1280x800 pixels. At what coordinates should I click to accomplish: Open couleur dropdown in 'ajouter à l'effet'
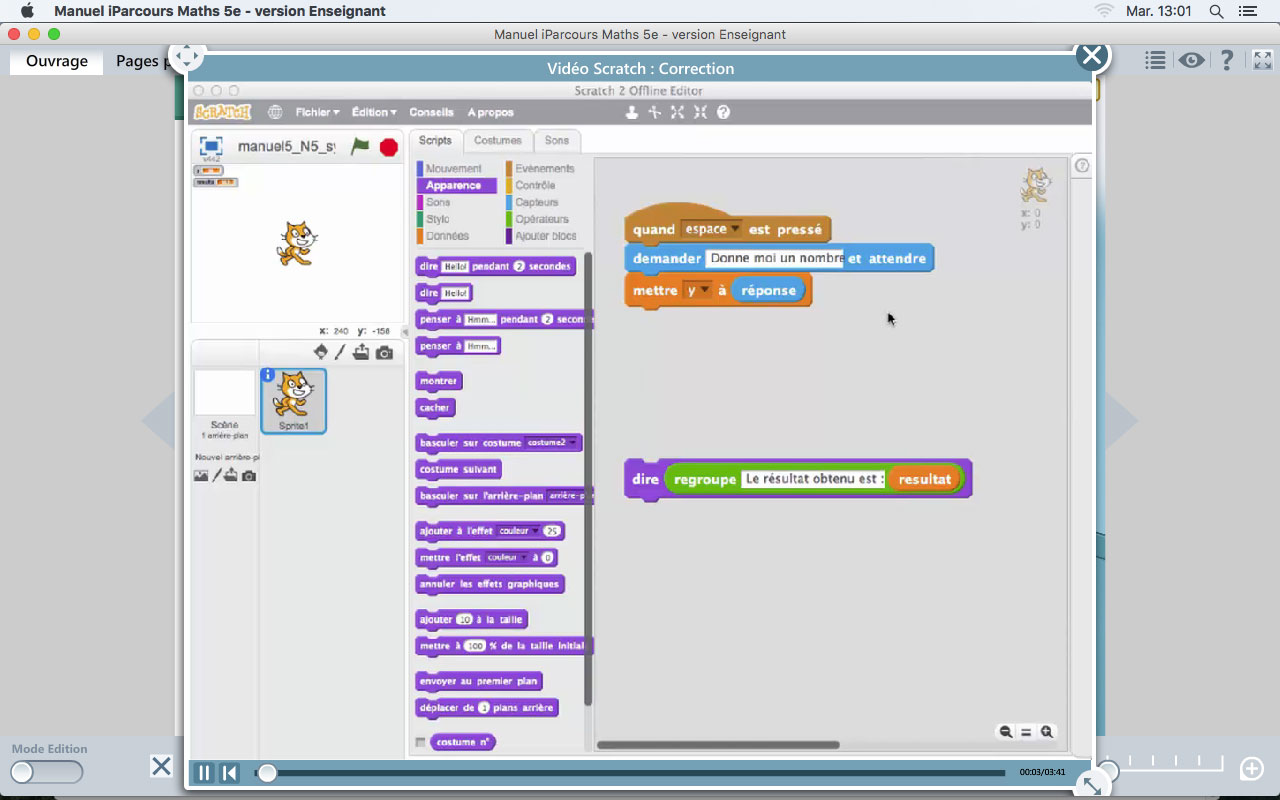[x=519, y=531]
